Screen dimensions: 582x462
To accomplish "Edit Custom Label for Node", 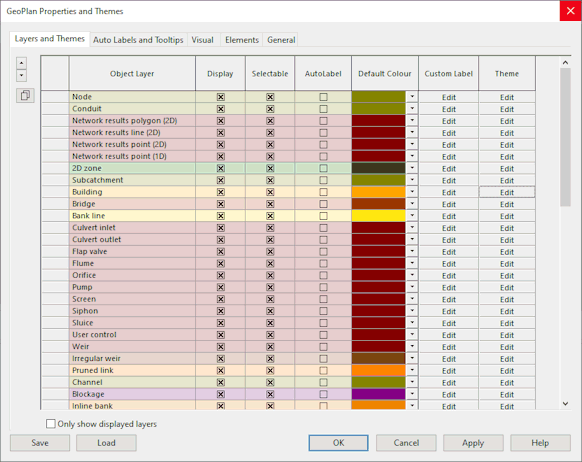I will [x=449, y=97].
